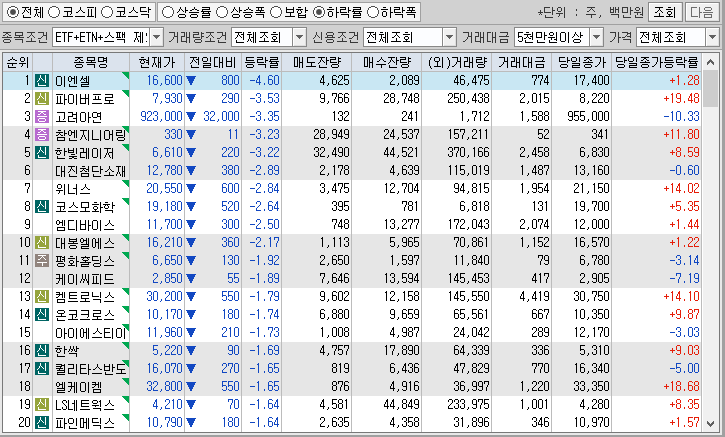
Task: Click the 신 badge icon for 파인메딕스
Action: 42,423
